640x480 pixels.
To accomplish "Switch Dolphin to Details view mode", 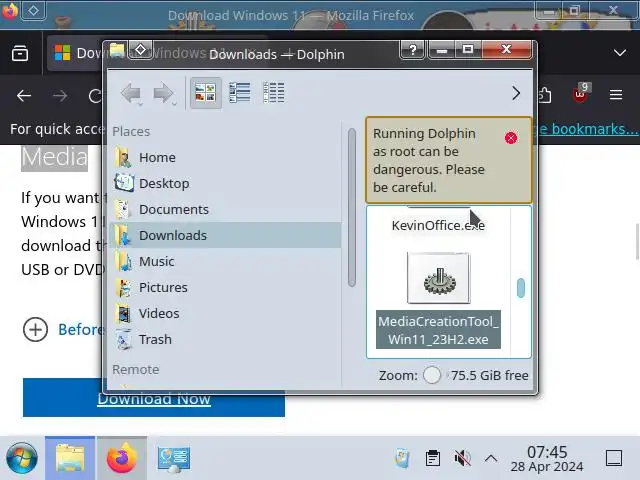I will (x=274, y=93).
